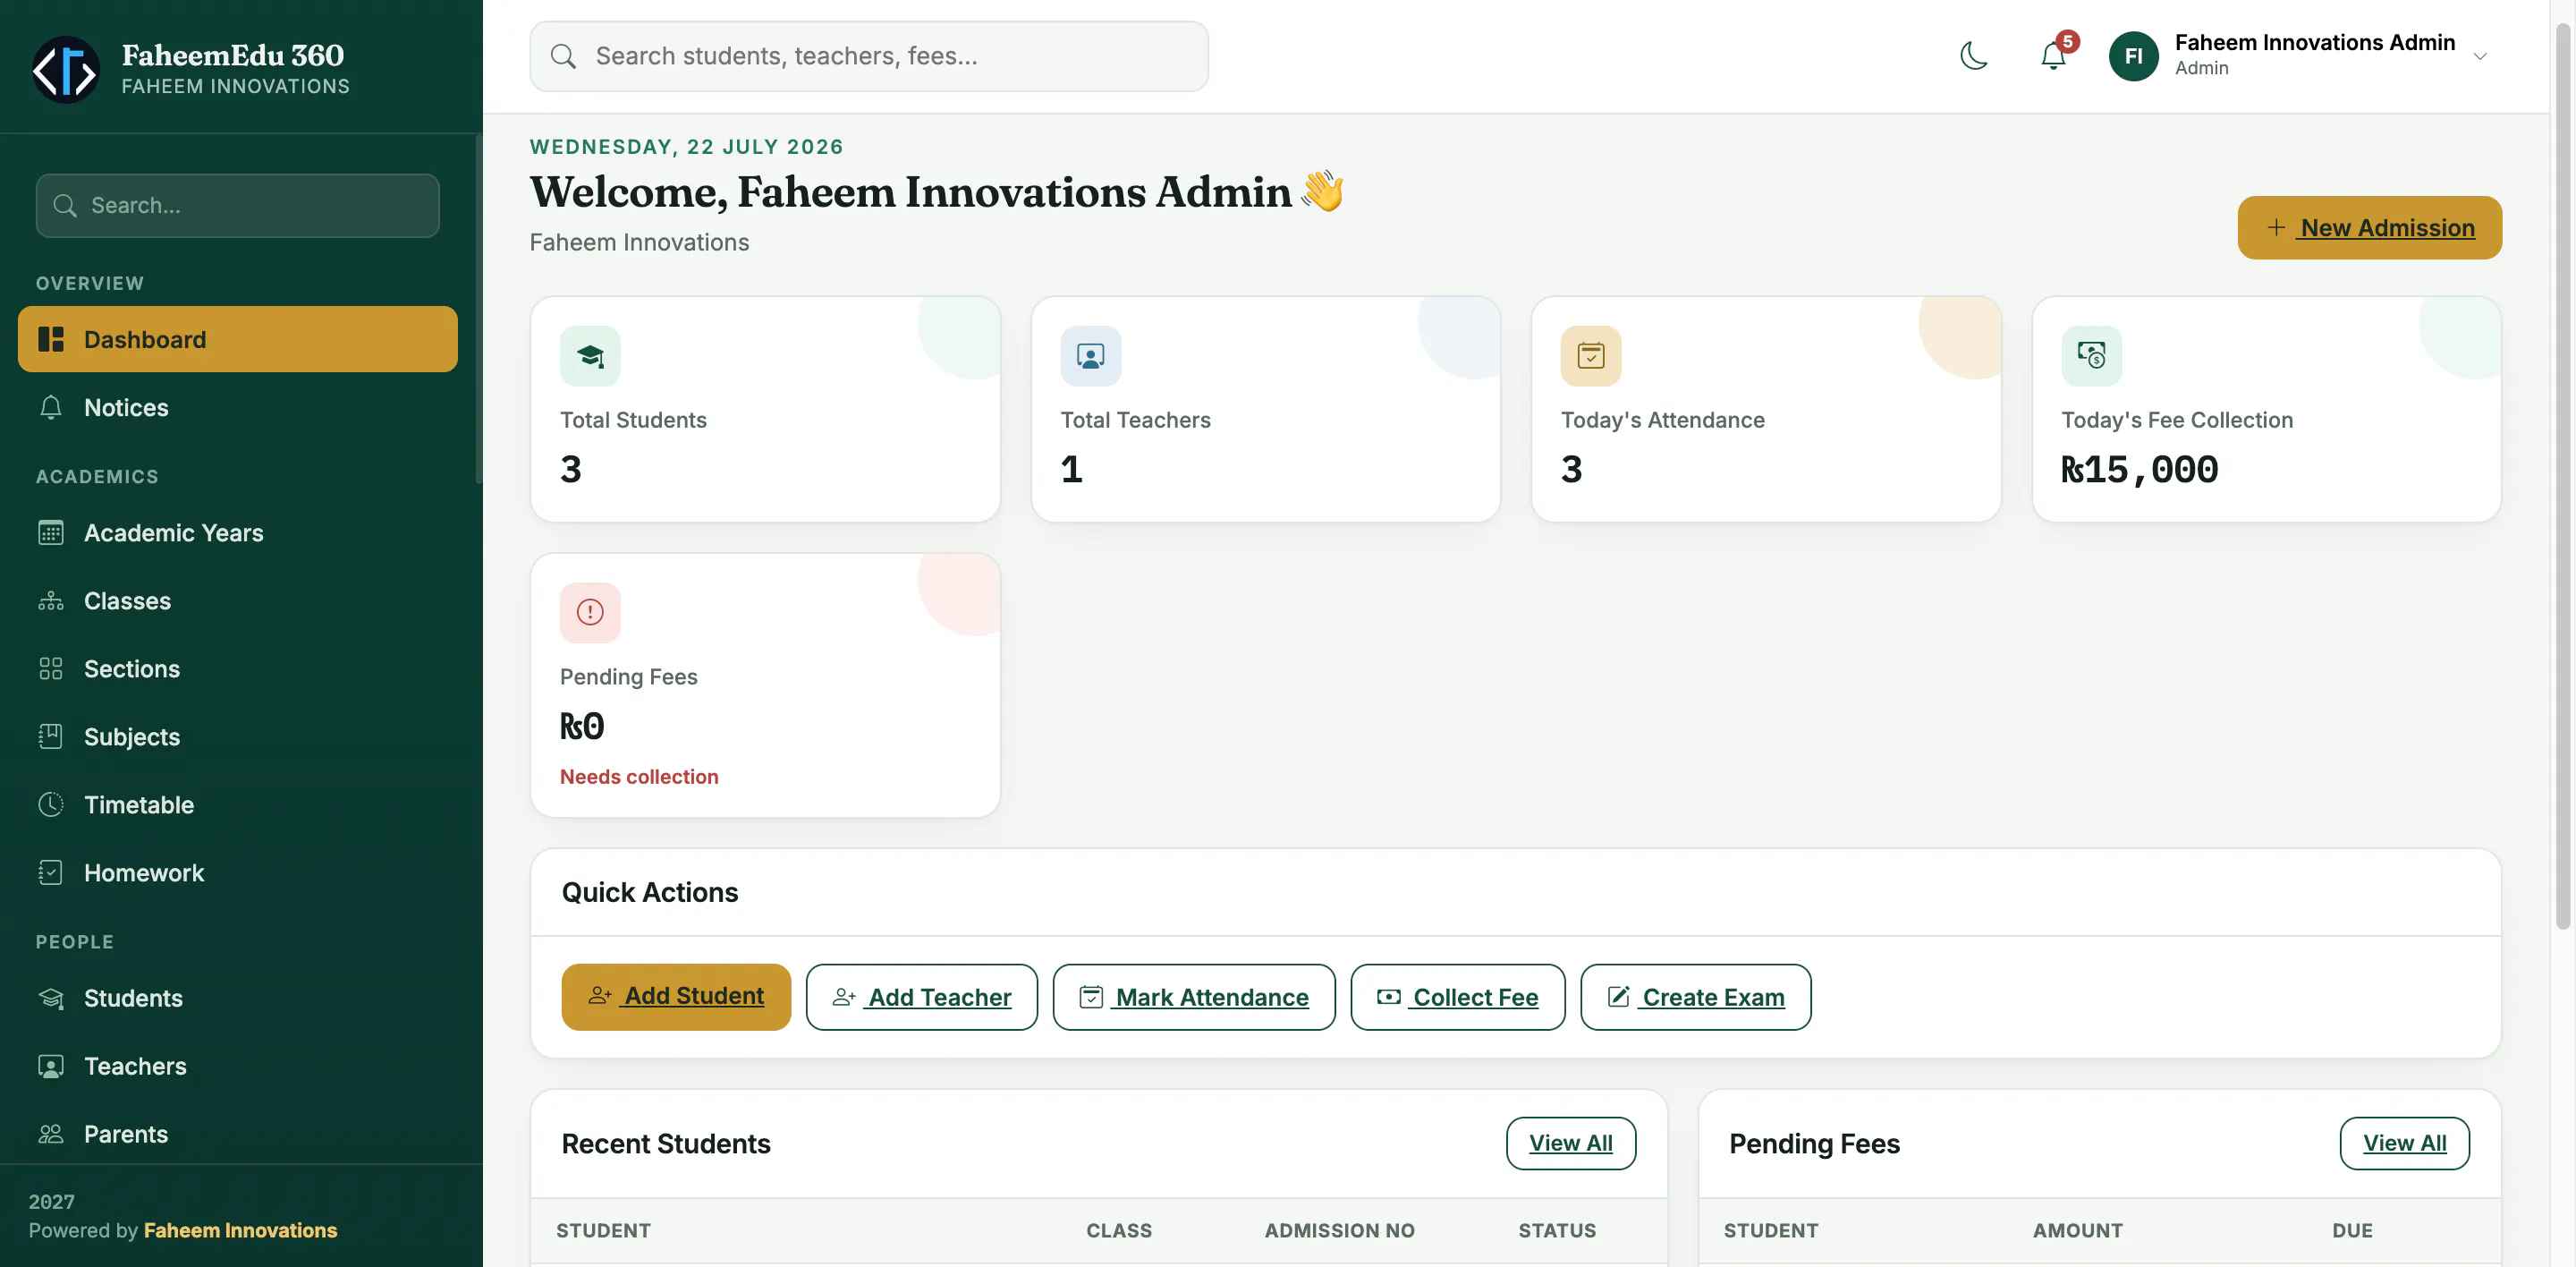The height and width of the screenshot is (1267, 2576).
Task: Click the sidebar scrollbar thumb
Action: tap(479, 310)
